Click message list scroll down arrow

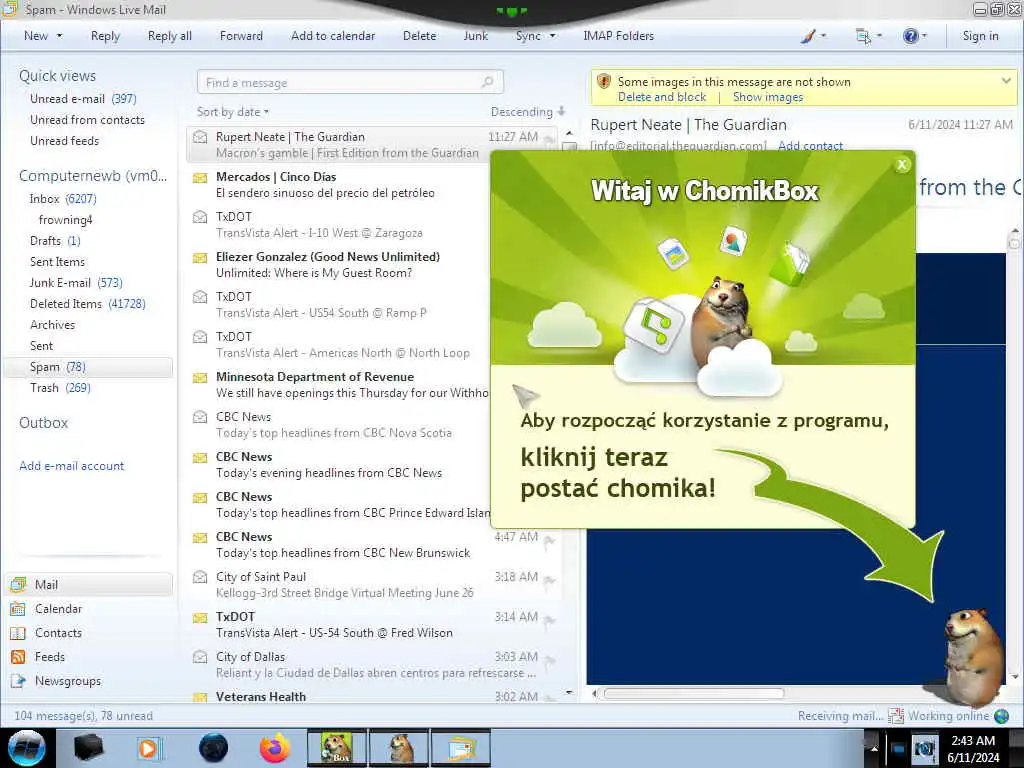click(569, 692)
